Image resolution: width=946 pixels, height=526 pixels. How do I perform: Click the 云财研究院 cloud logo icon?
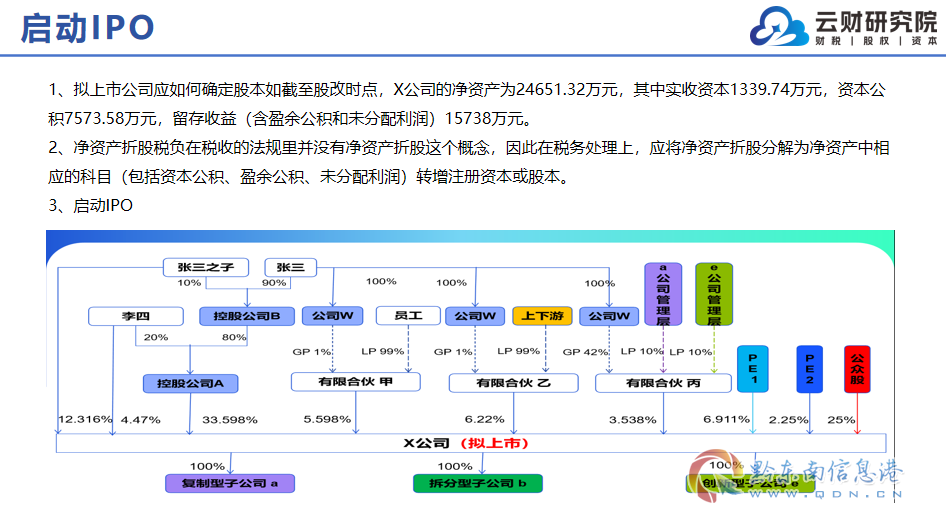(x=779, y=27)
